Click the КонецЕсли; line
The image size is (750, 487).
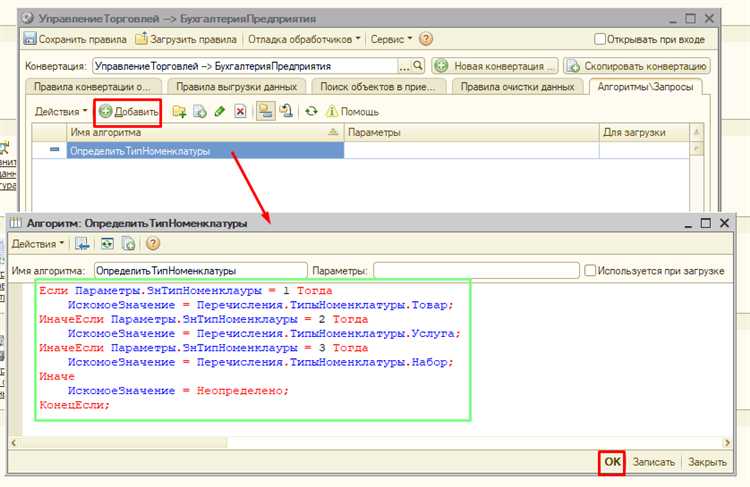click(75, 405)
